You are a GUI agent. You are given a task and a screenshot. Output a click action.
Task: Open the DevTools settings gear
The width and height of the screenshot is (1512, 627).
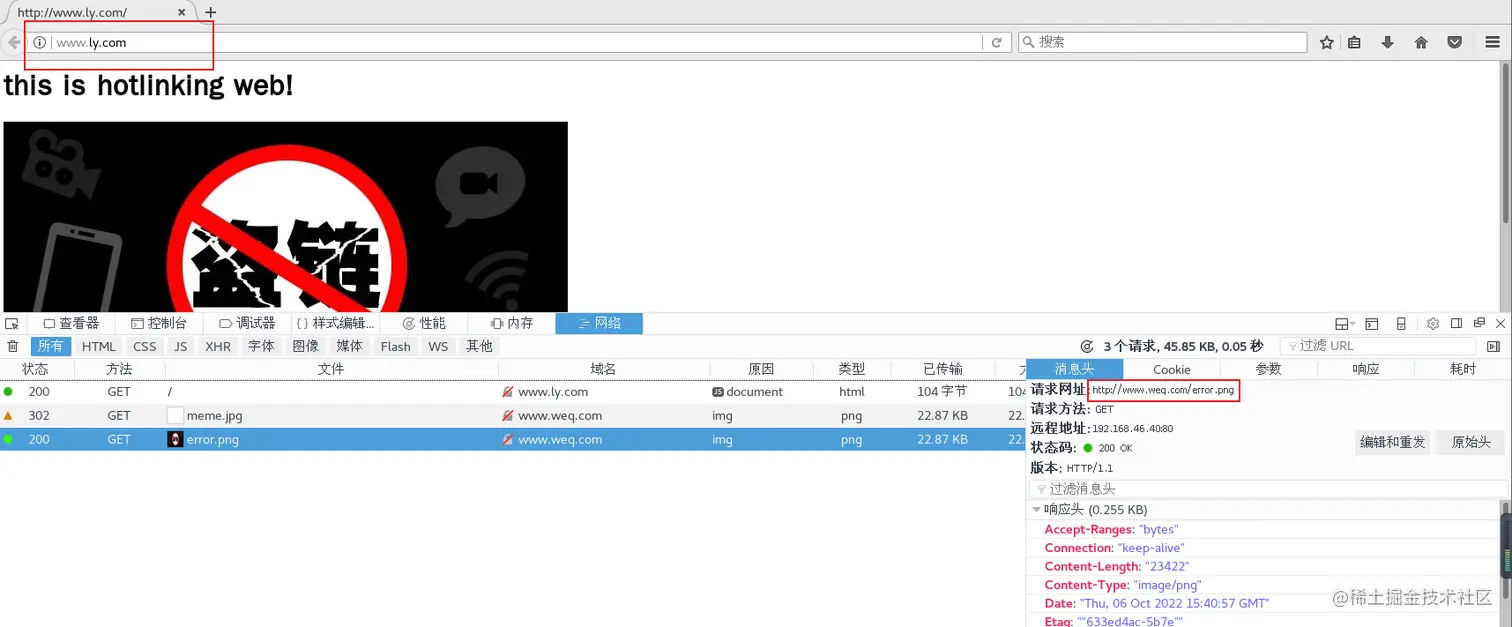coord(1432,323)
